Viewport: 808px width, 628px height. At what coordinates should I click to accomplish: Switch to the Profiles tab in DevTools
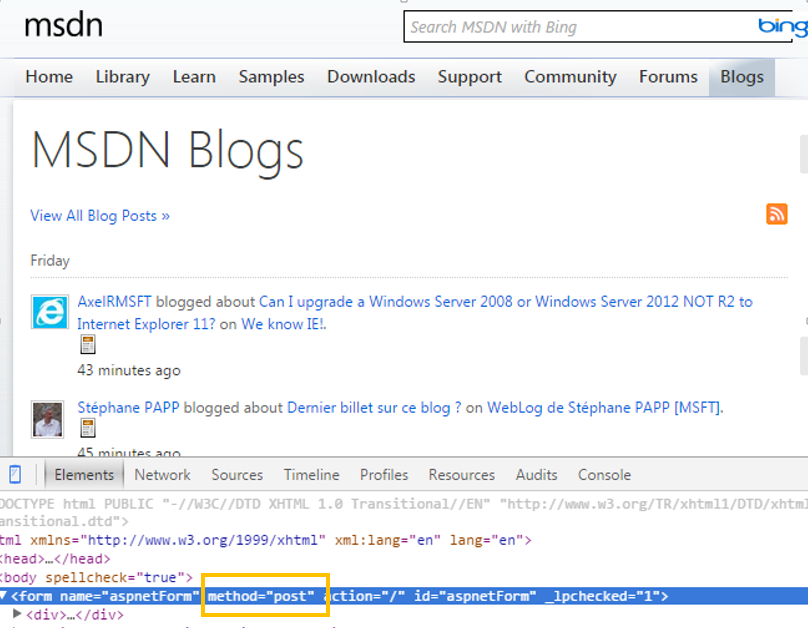click(x=384, y=474)
